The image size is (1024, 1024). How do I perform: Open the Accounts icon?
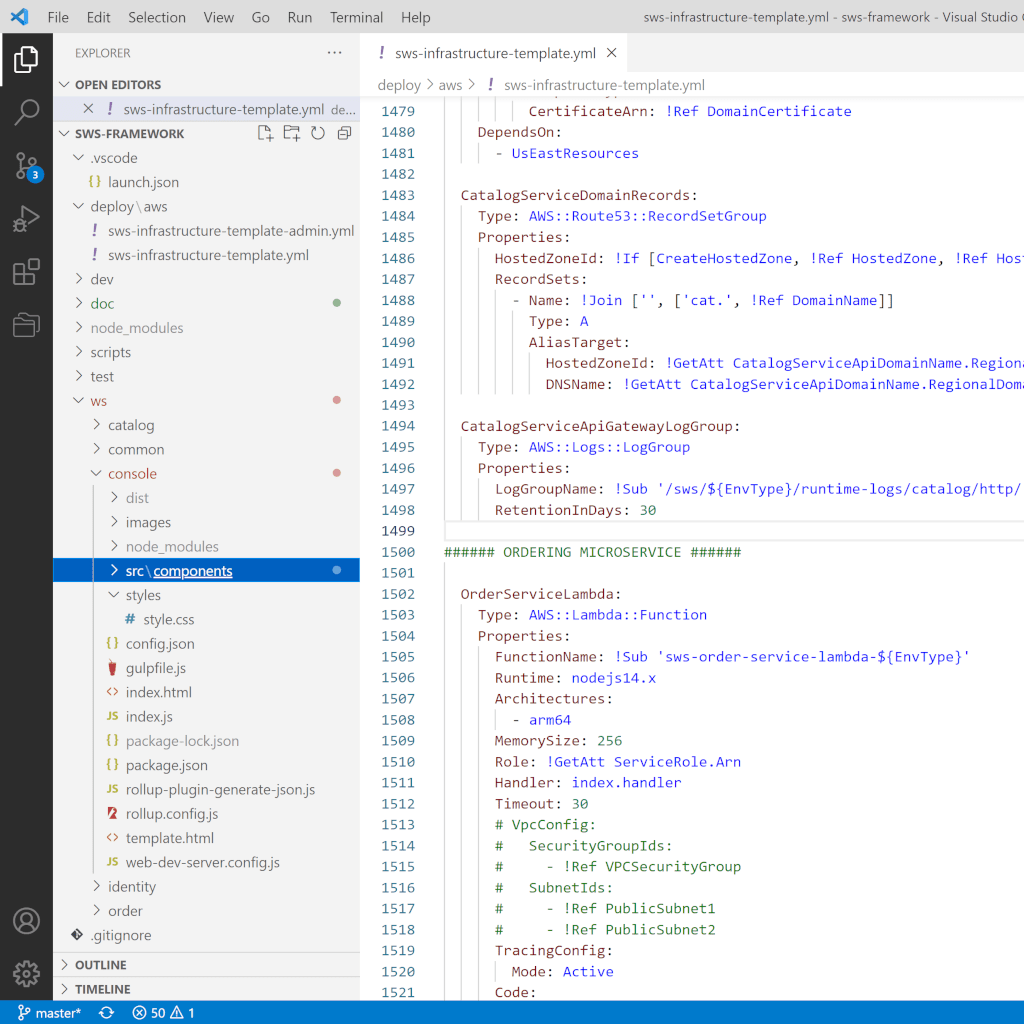click(26, 920)
